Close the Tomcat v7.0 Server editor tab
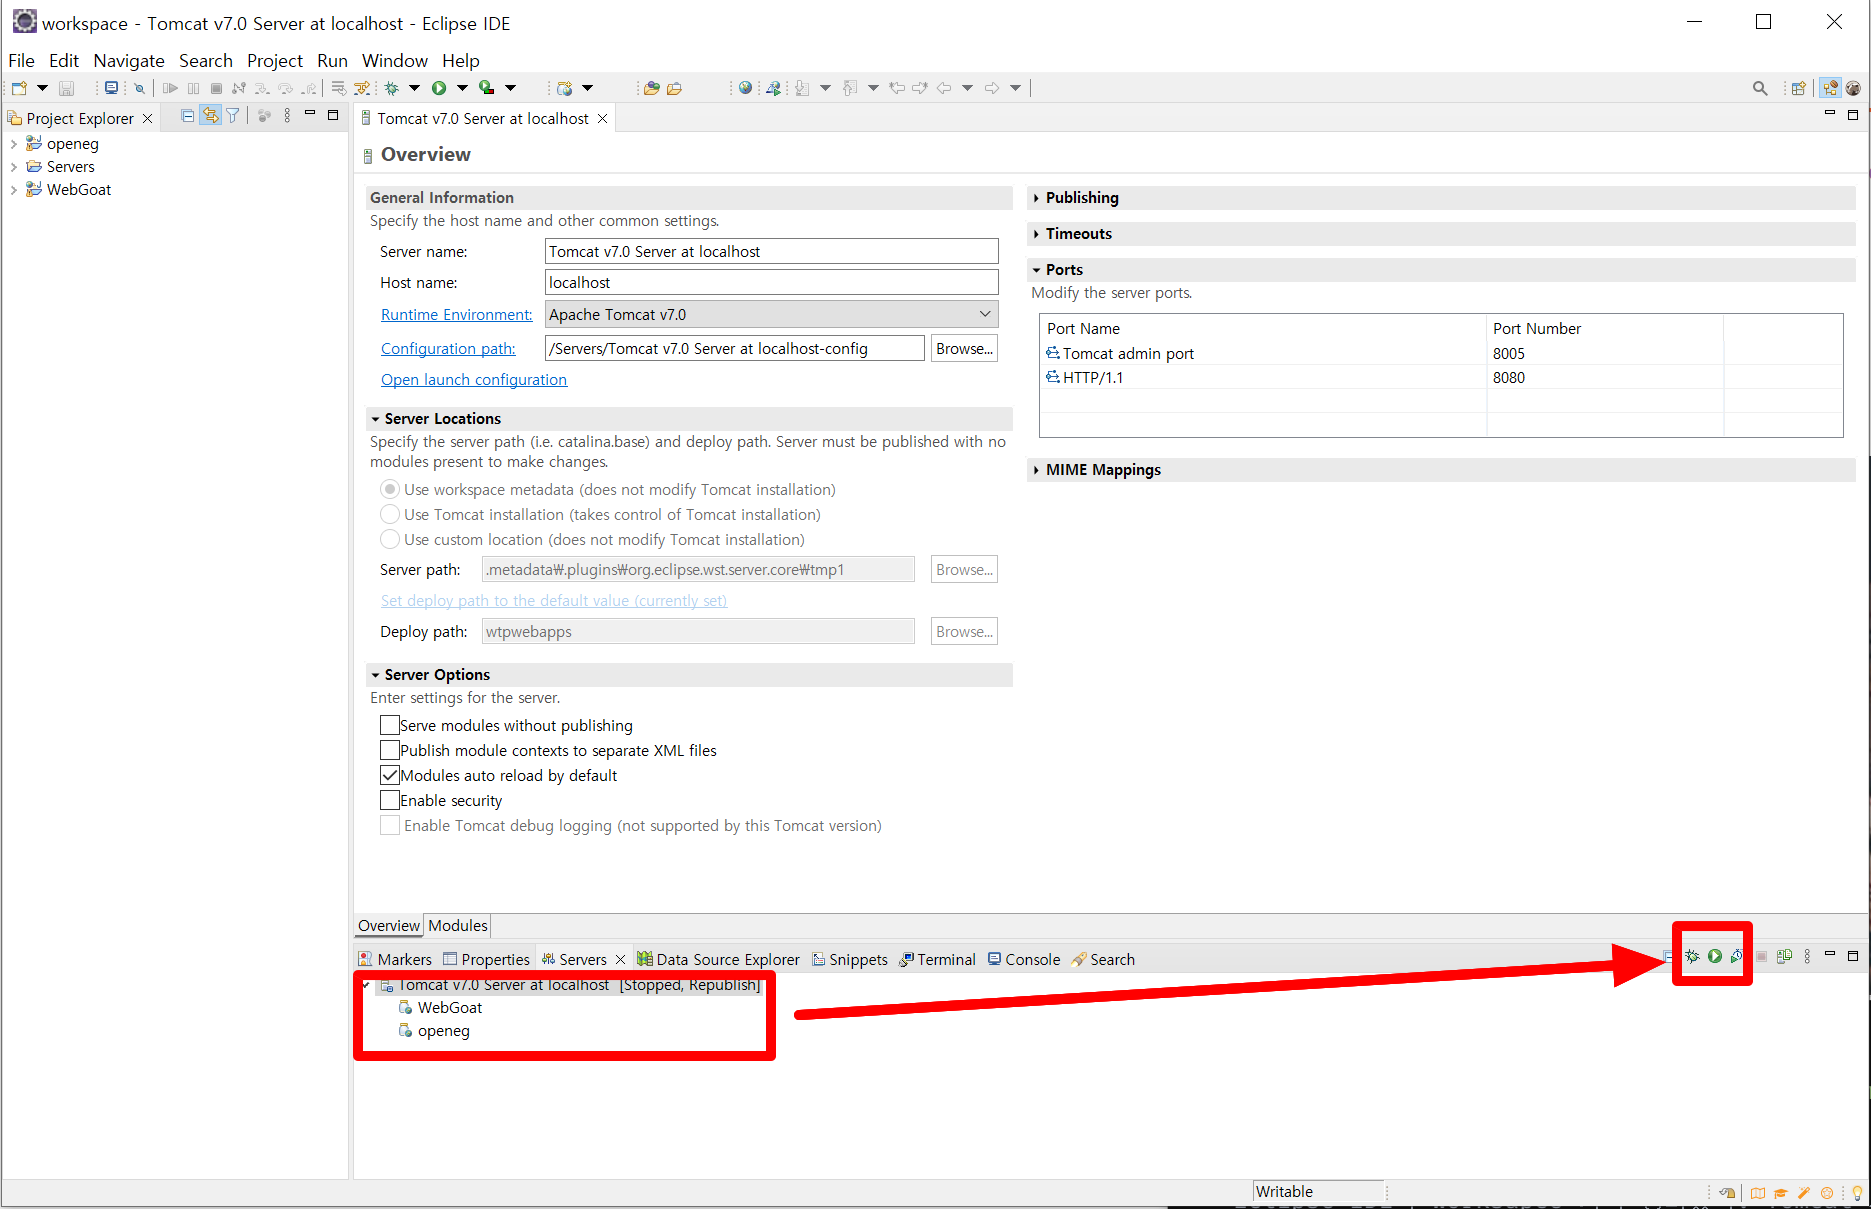 pos(602,119)
